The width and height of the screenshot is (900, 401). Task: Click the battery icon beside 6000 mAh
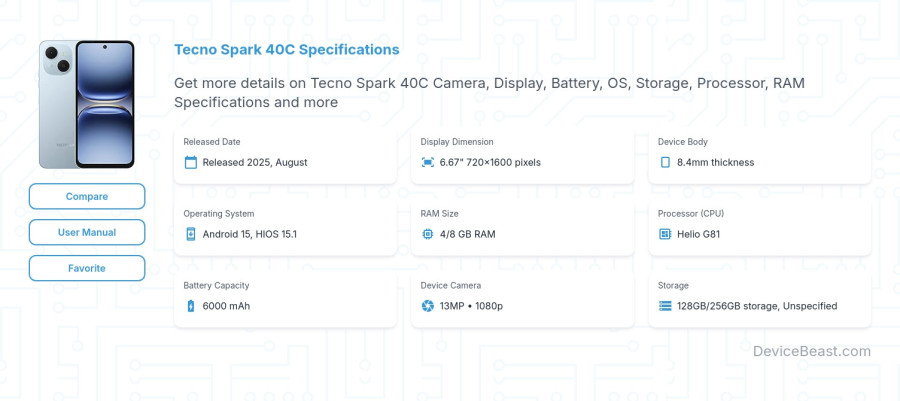[x=191, y=306]
